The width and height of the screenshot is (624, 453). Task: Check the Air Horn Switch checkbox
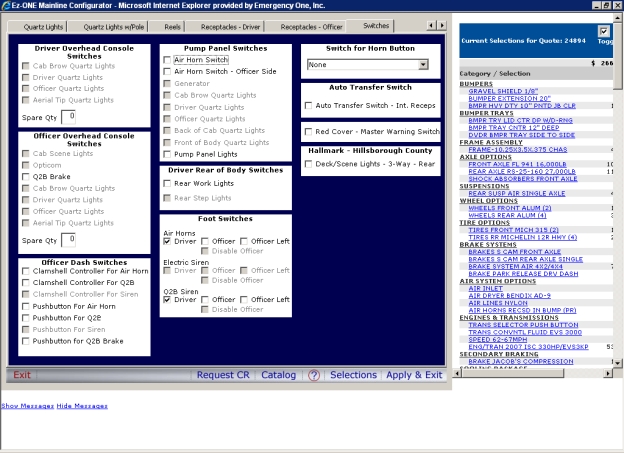tap(167, 60)
